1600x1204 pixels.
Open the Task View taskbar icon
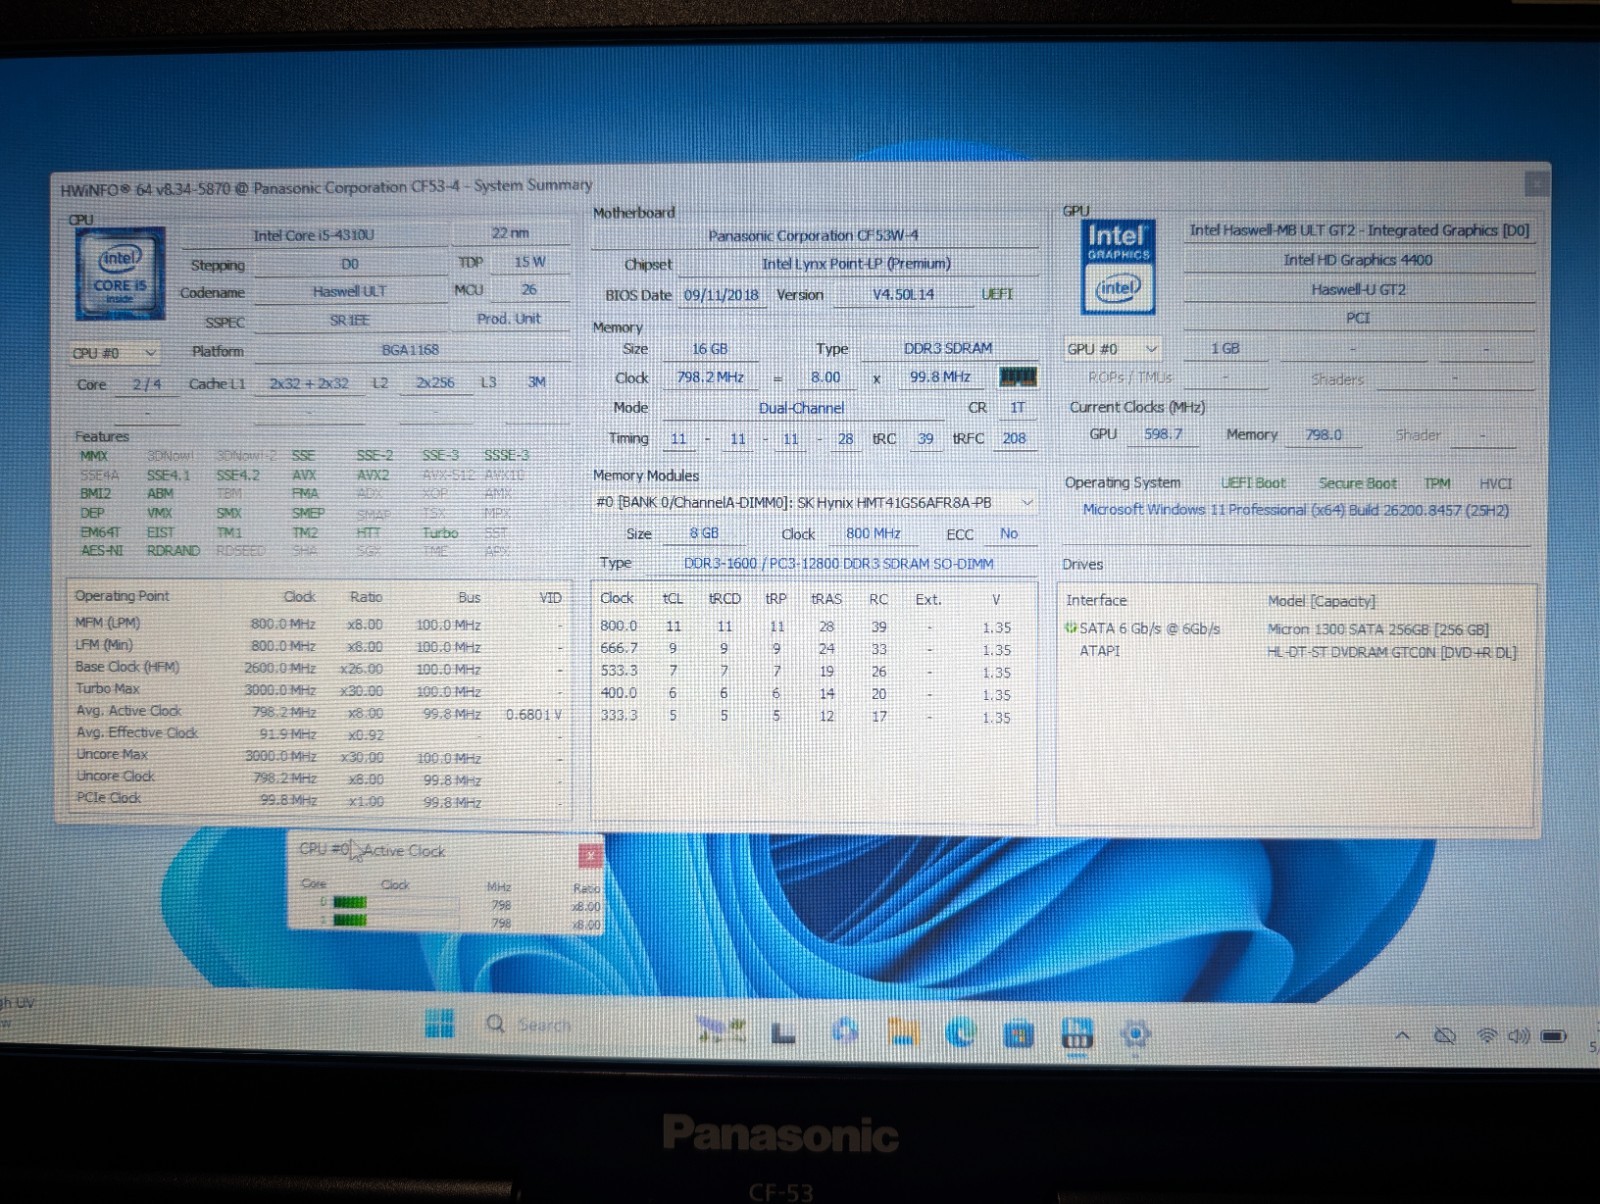pyautogui.click(x=784, y=1033)
